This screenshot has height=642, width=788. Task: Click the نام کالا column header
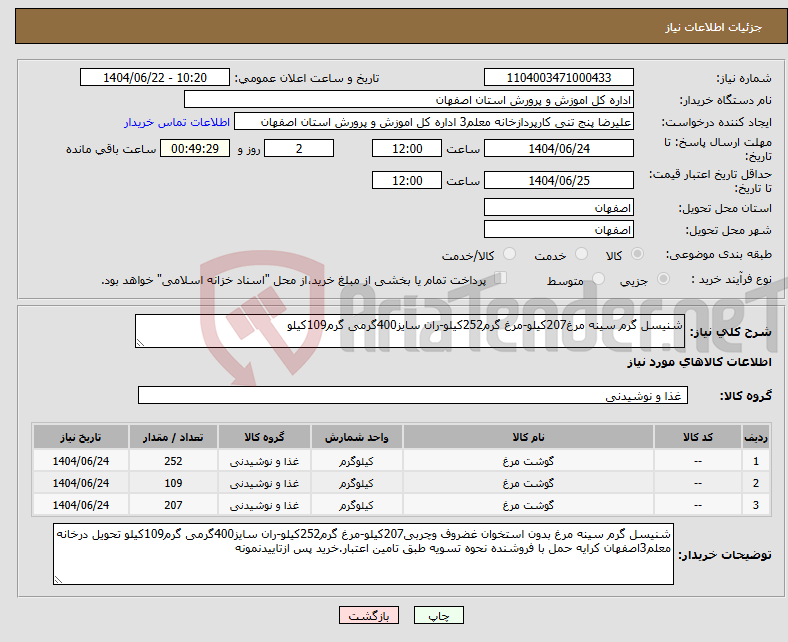(528, 437)
